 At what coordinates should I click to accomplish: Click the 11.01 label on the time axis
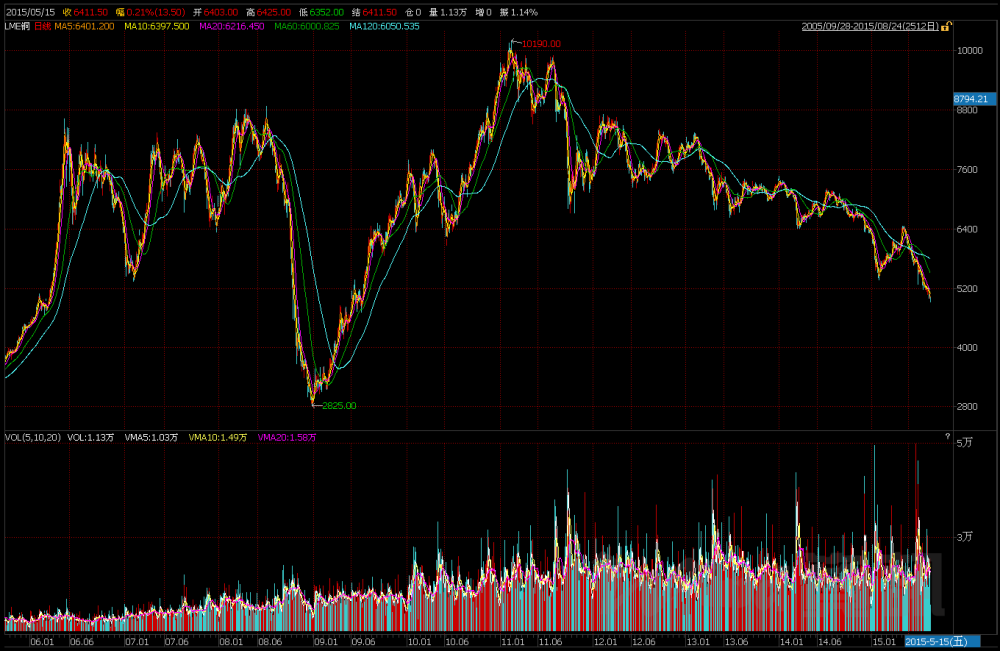[514, 642]
